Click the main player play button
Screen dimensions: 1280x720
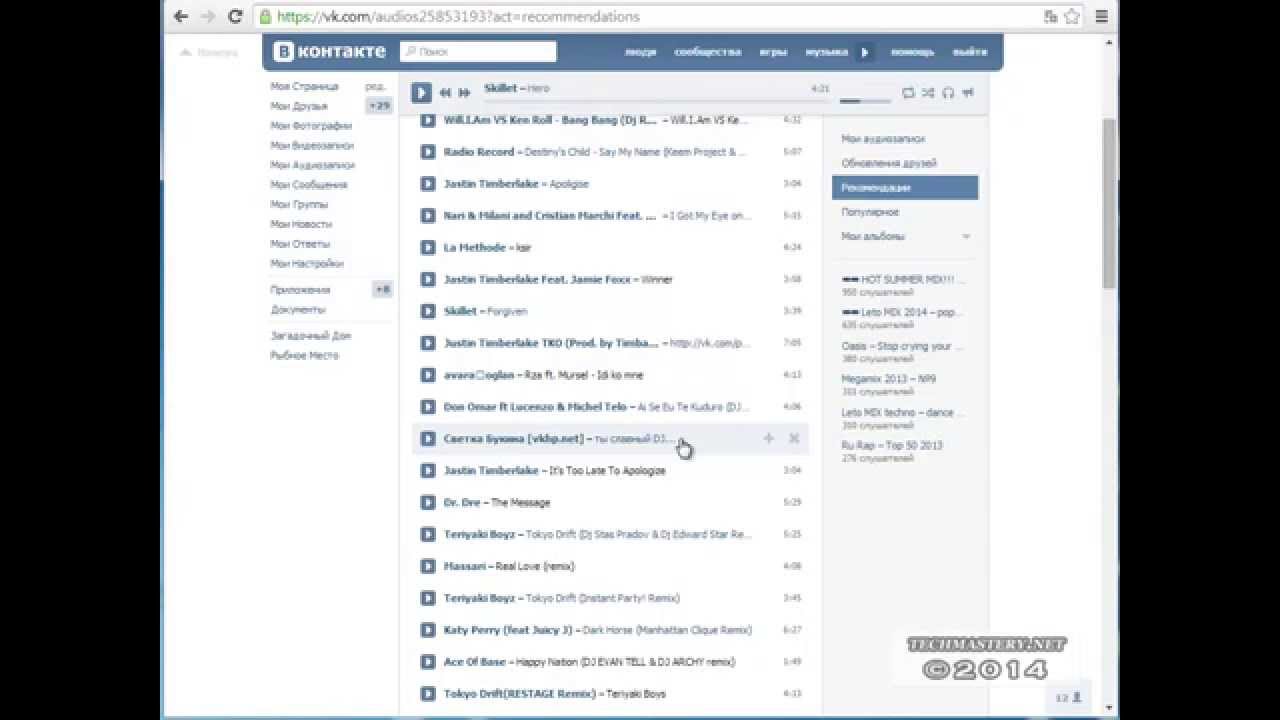click(x=421, y=92)
